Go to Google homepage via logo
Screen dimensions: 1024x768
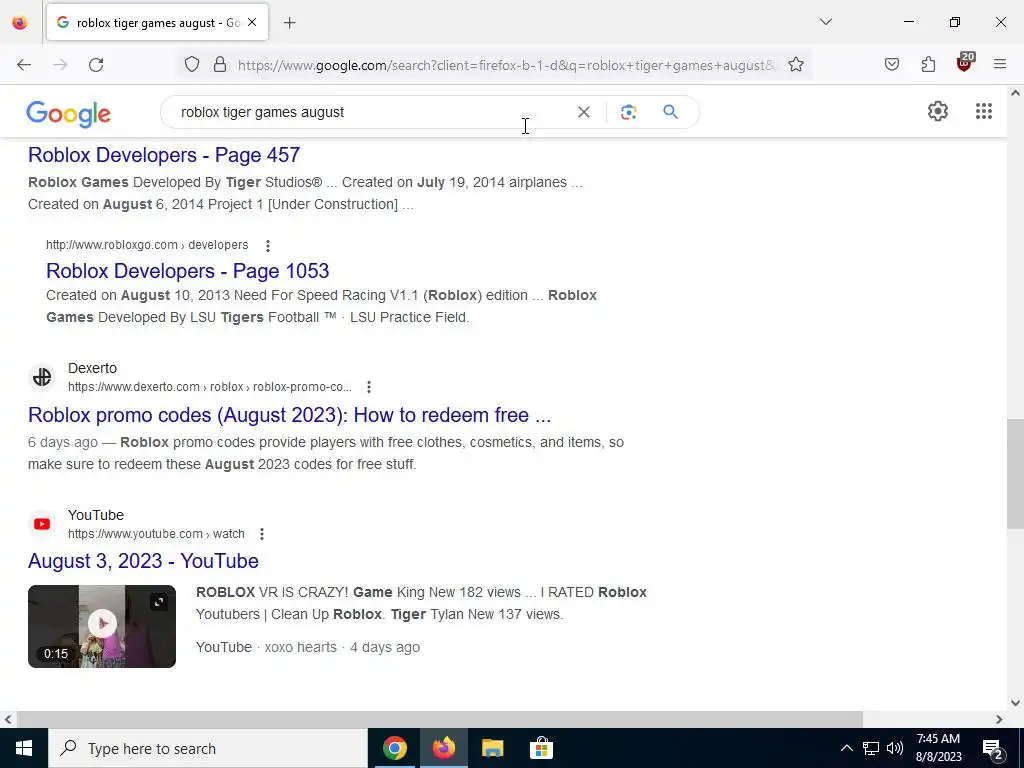(x=69, y=114)
